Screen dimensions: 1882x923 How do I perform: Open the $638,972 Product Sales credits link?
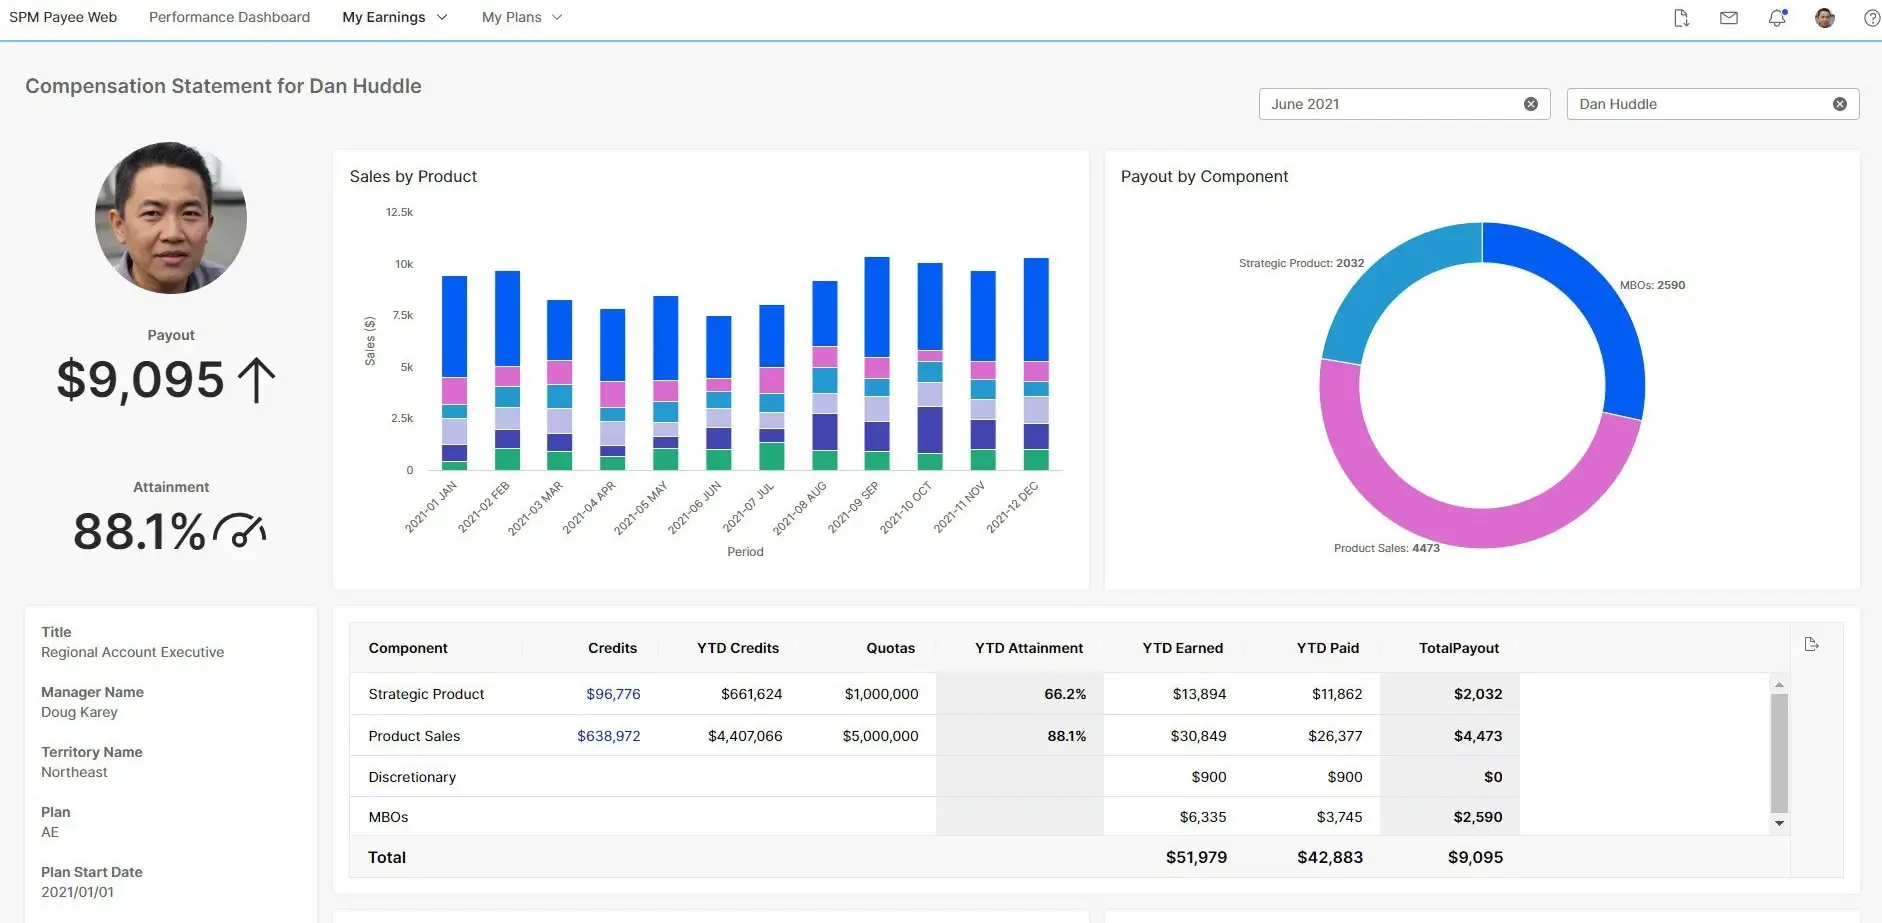[608, 736]
